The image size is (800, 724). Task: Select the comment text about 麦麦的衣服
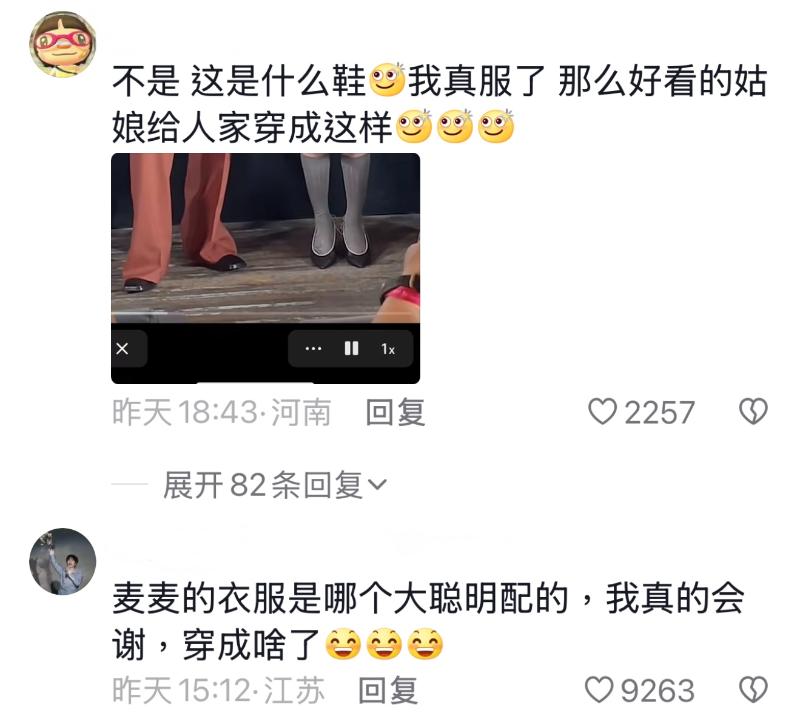coord(428,621)
